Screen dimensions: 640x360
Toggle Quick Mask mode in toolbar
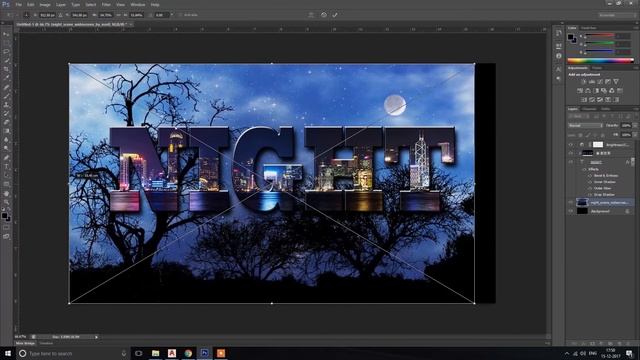point(6,227)
